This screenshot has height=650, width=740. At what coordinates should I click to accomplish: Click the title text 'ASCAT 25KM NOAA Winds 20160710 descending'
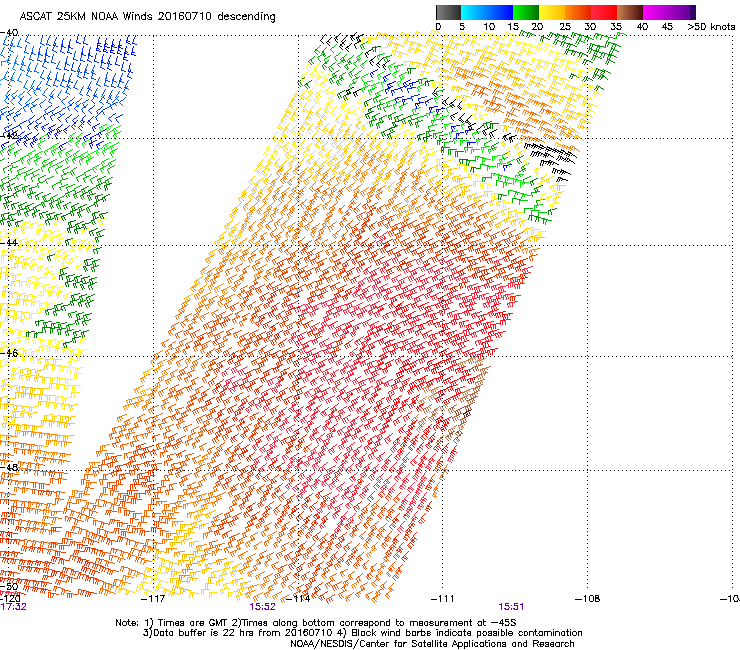coord(147,17)
